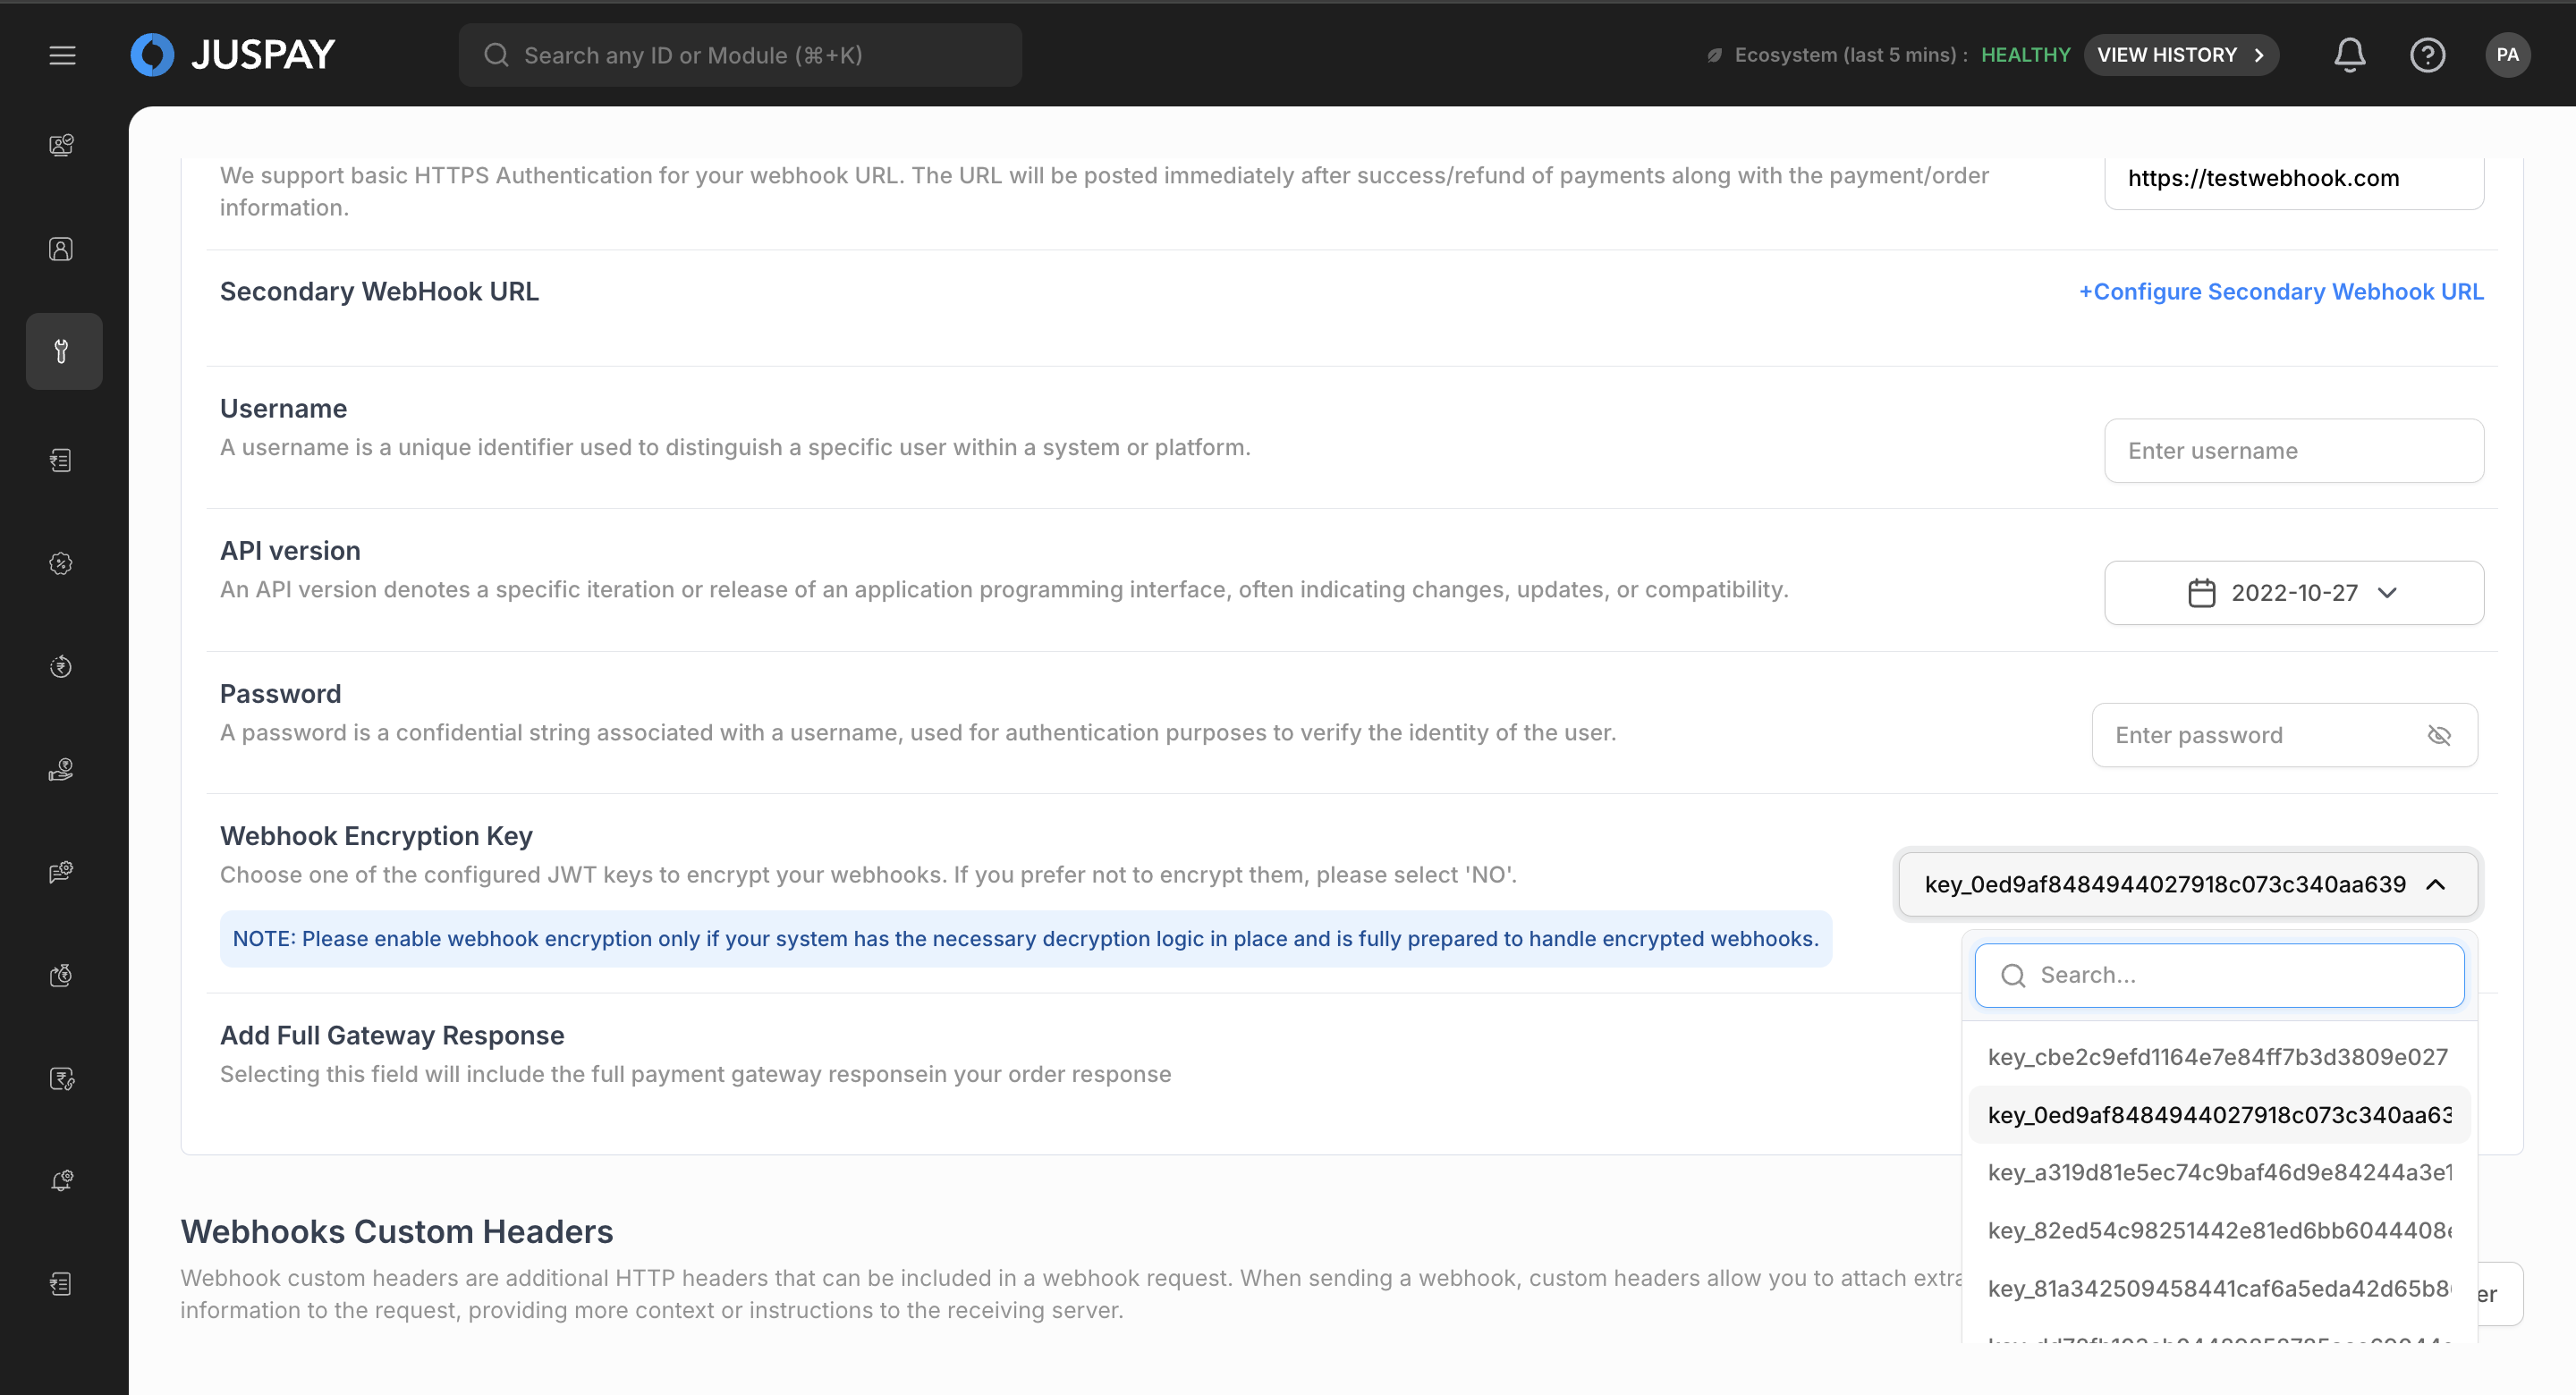2576x1395 pixels.
Task: Click the notifications bell icon
Action: click(2349, 55)
